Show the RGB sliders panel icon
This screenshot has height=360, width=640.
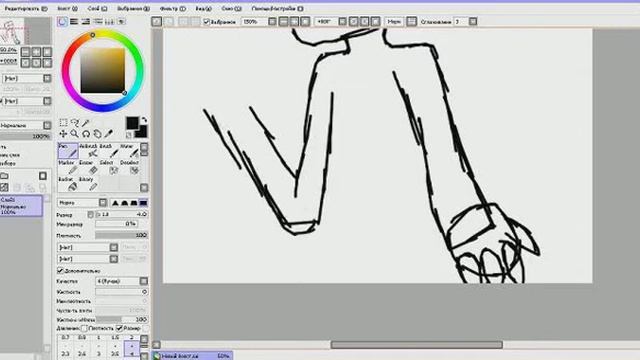[74, 22]
